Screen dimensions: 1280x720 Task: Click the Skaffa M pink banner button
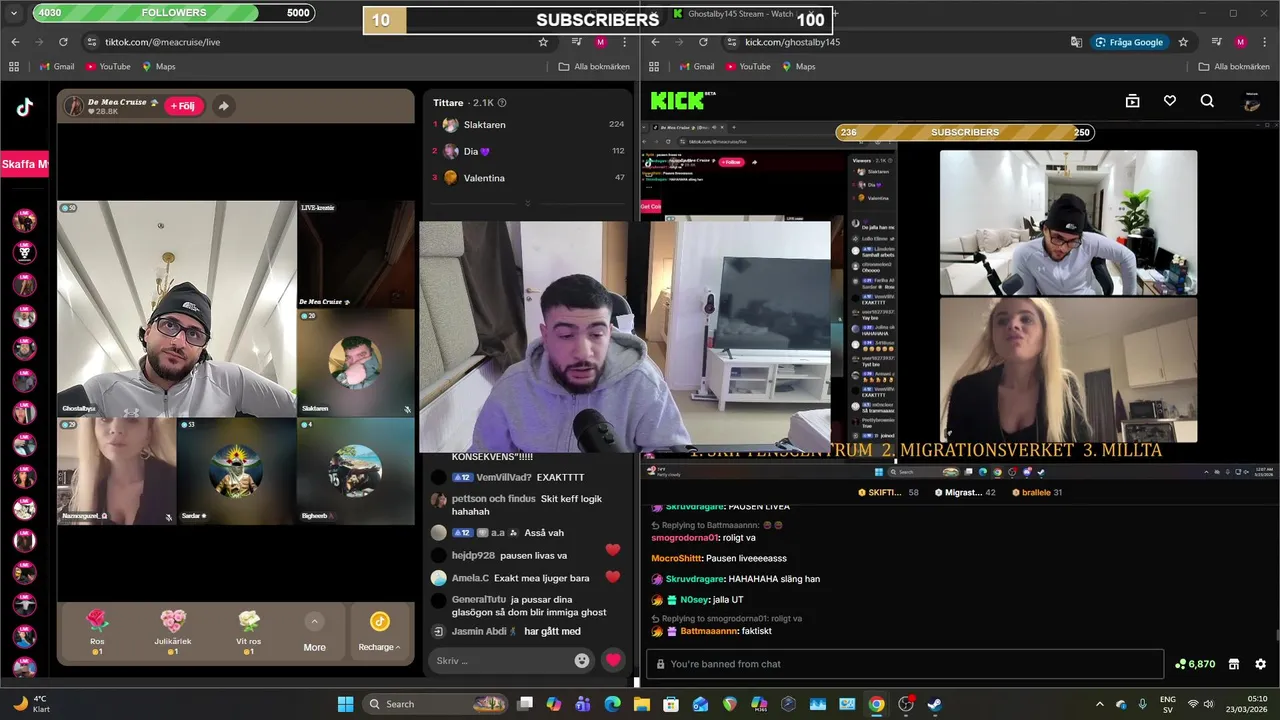click(24, 164)
